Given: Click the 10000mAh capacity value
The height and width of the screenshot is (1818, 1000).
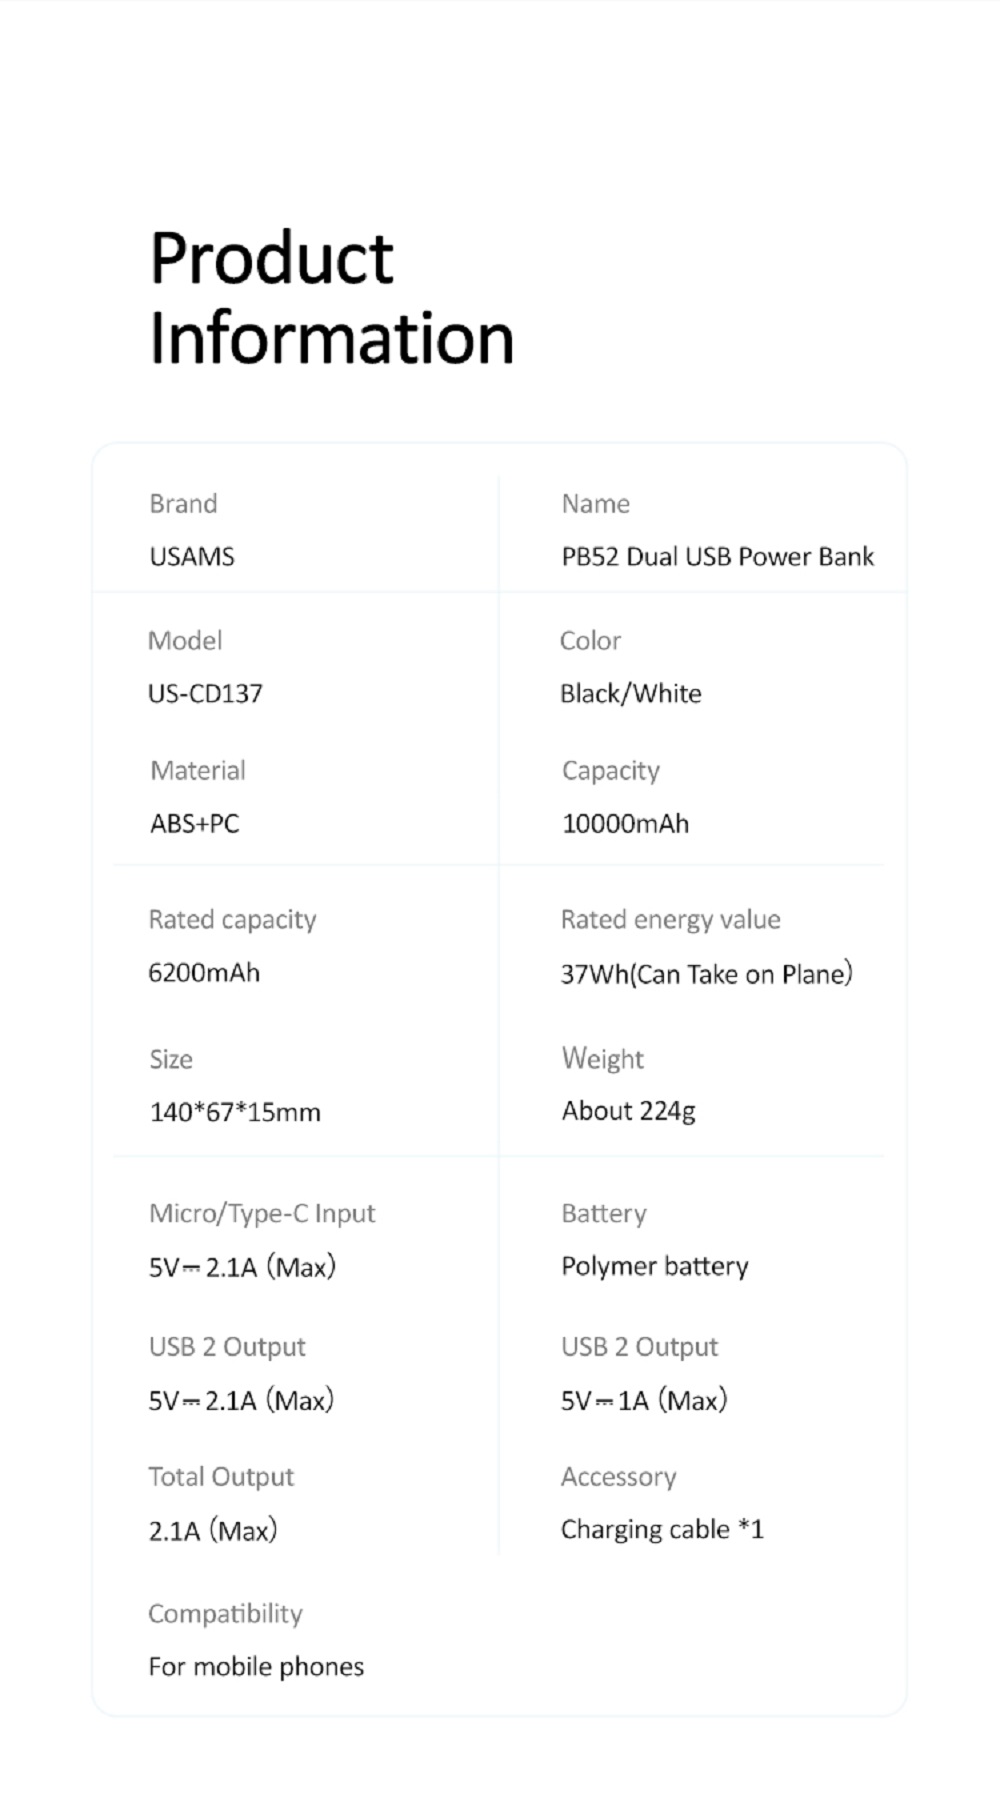Looking at the screenshot, I should (625, 824).
